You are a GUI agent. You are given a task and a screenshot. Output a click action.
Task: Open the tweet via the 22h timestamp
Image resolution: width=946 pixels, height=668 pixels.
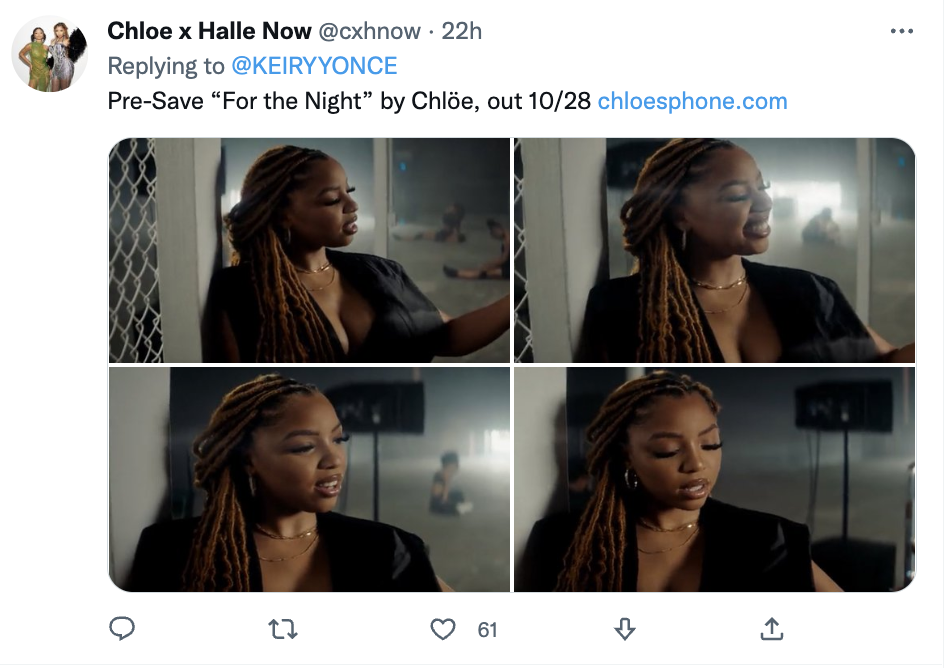(x=462, y=32)
